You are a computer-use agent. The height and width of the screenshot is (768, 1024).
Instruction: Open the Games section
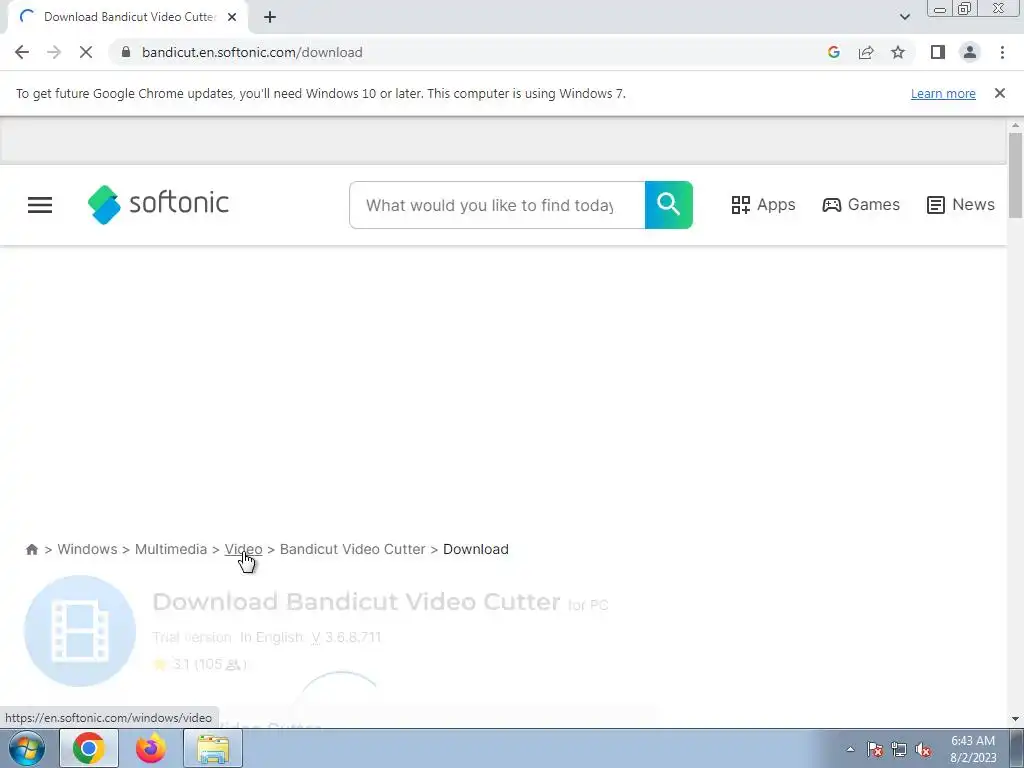tap(861, 205)
